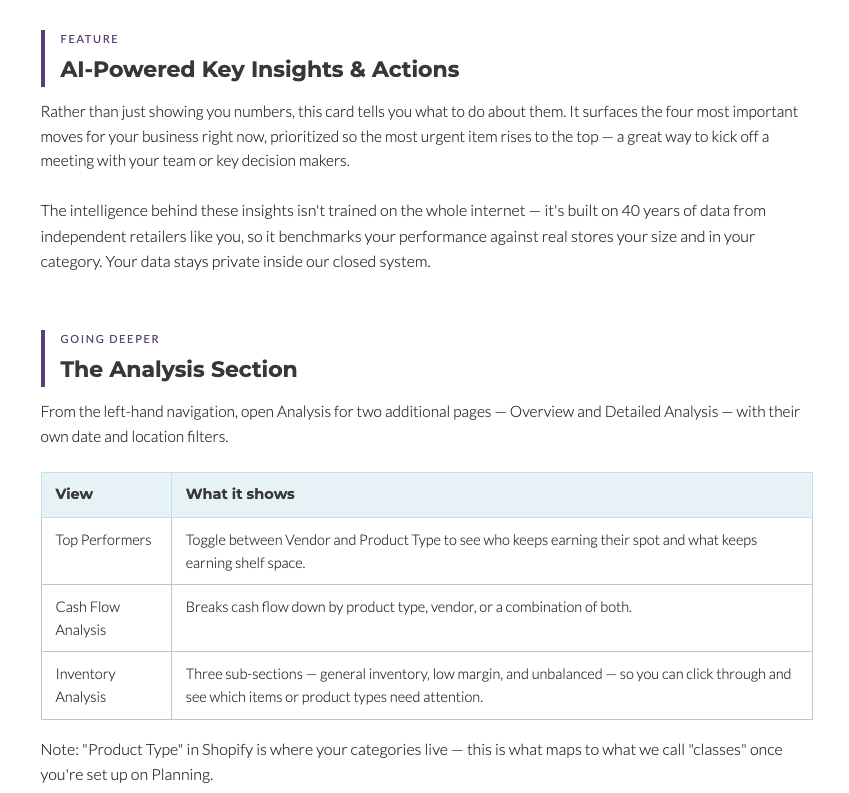Image resolution: width=849 pixels, height=793 pixels.
Task: Click the paragraph starting 'The intelligence behind these insights'
Action: pos(403,237)
